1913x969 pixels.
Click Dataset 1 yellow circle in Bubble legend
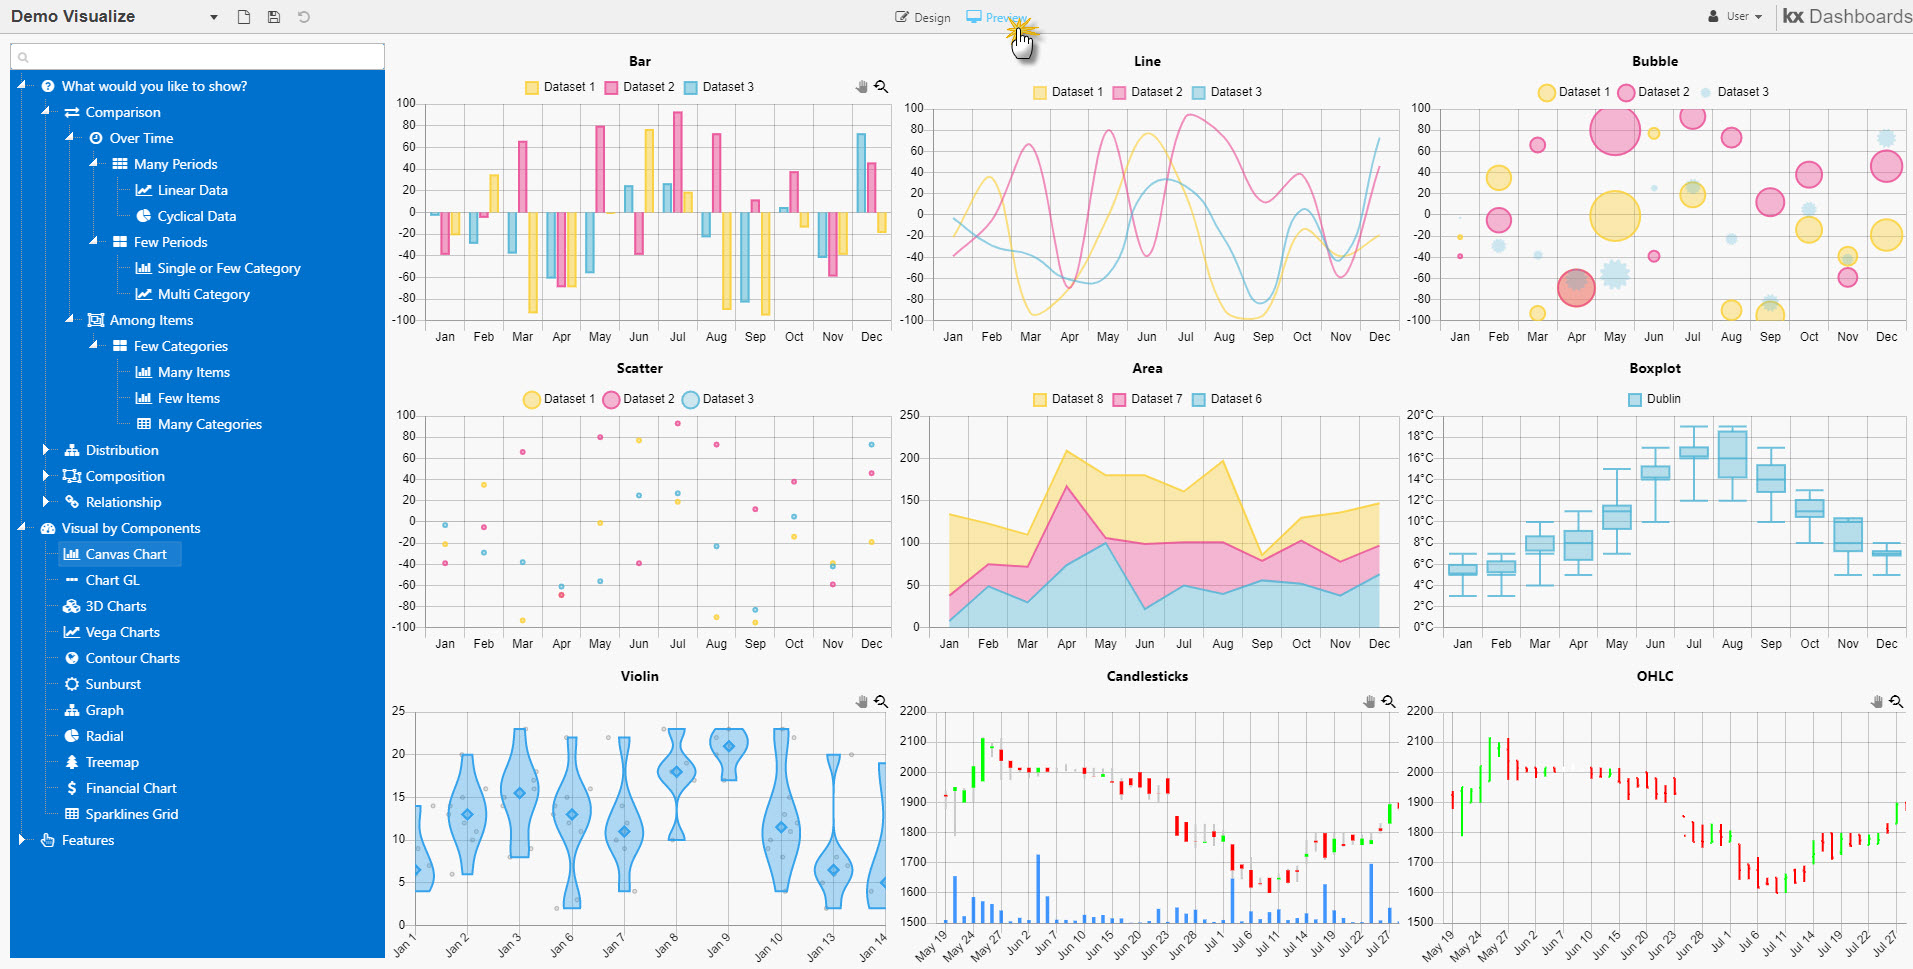pyautogui.click(x=1547, y=93)
